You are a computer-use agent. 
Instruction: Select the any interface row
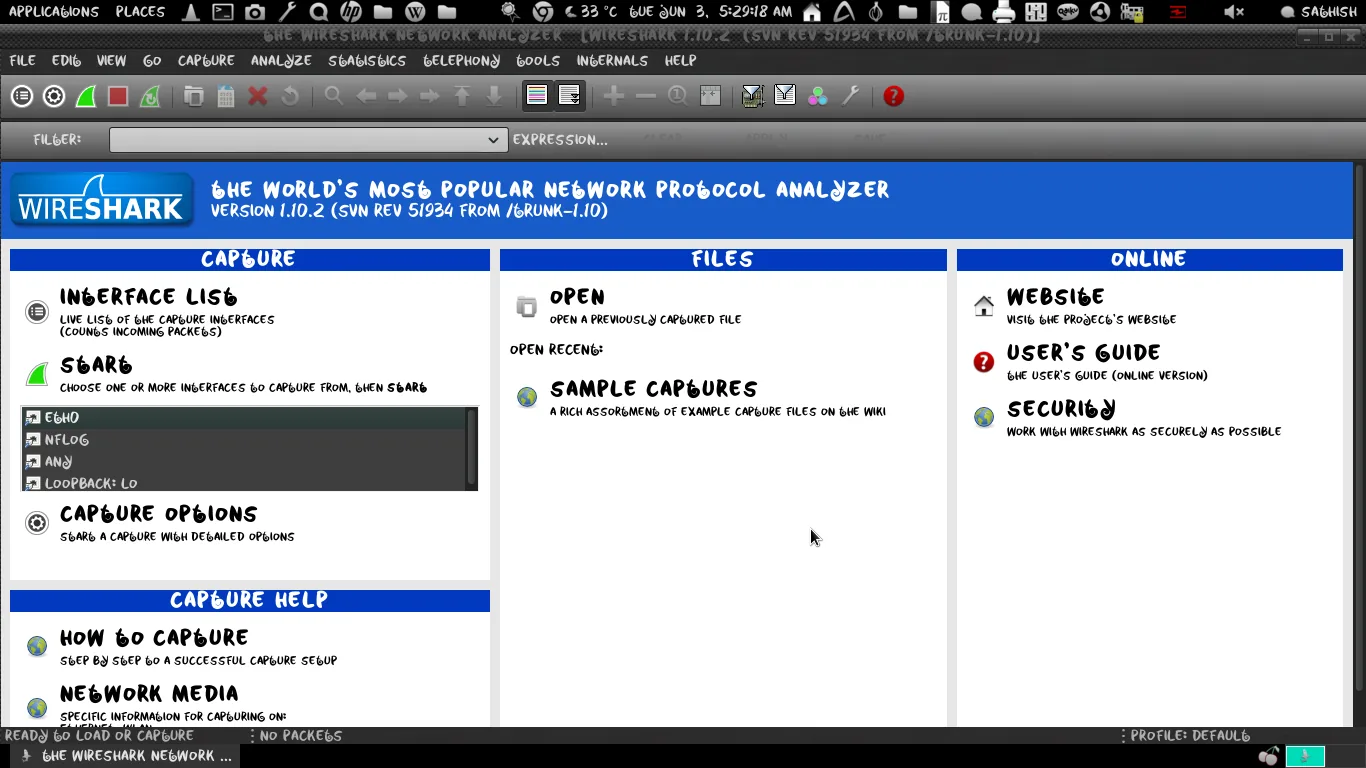(x=243, y=462)
